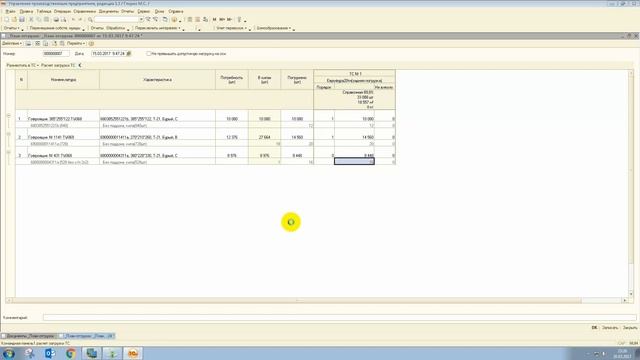Click the Cut scissors toolbar icon

[31, 20]
